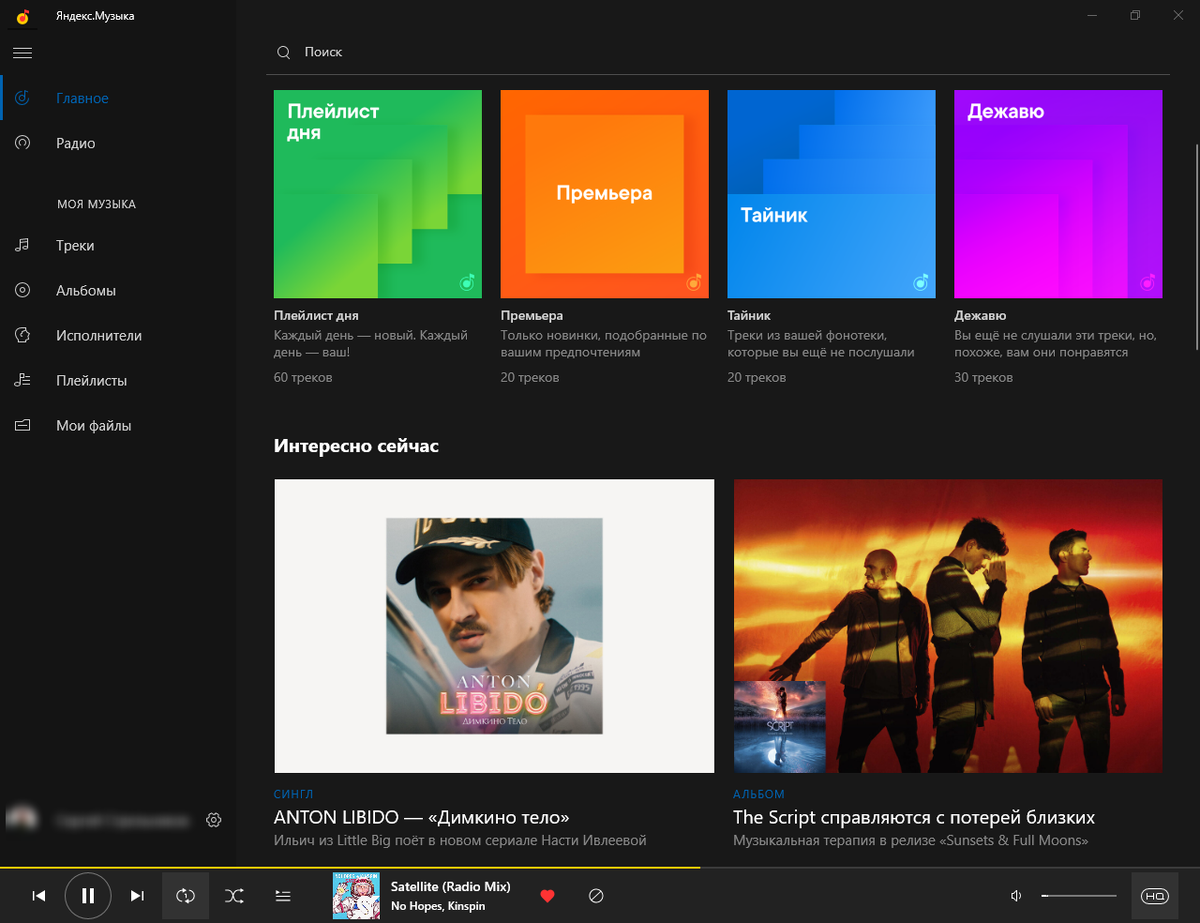Screen dimensions: 1200x923
Task: Click the volume speaker icon
Action: click(1016, 896)
